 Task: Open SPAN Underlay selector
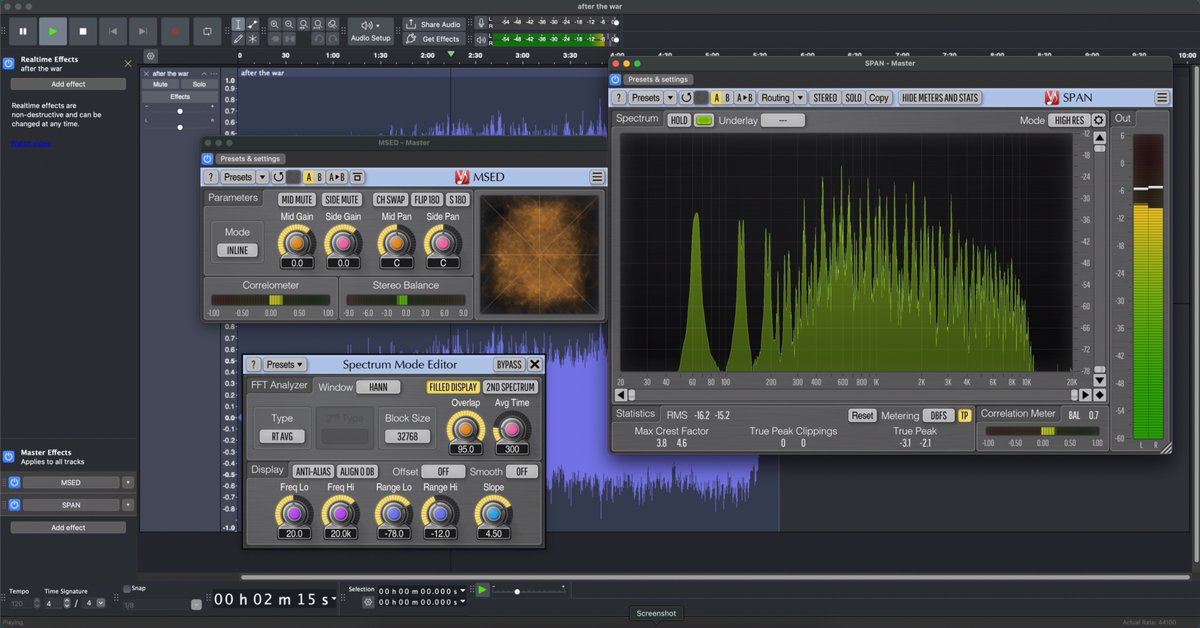coord(783,120)
